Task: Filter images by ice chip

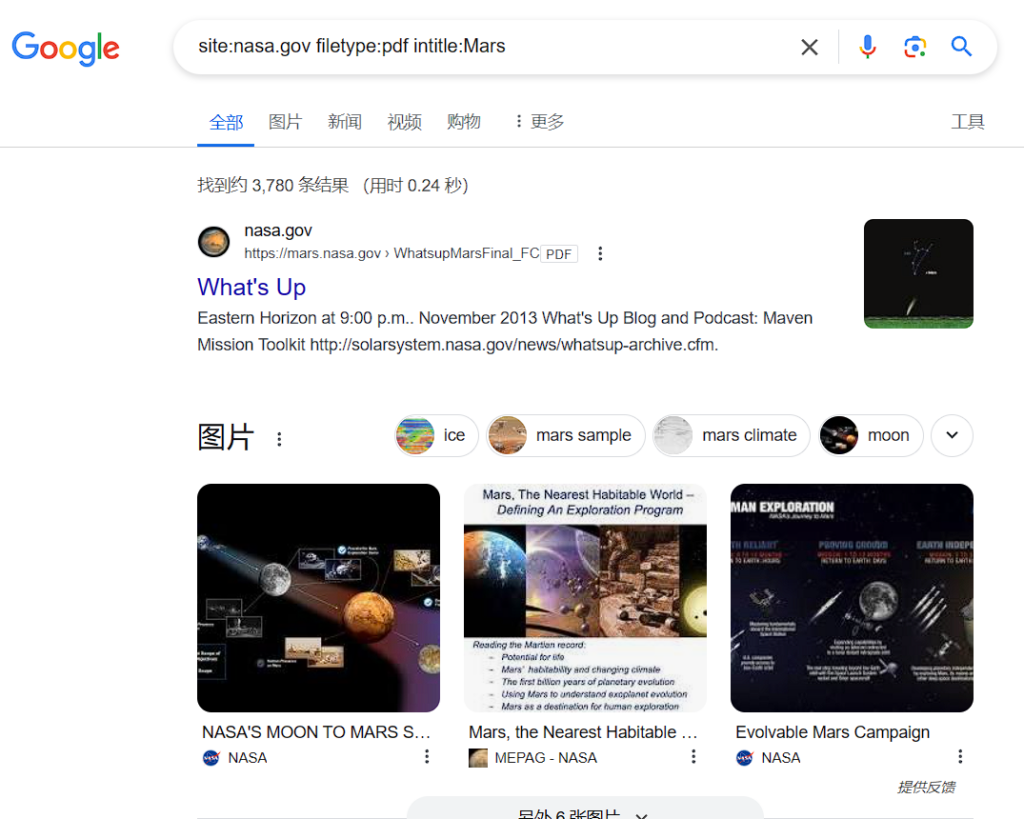Action: (x=436, y=436)
